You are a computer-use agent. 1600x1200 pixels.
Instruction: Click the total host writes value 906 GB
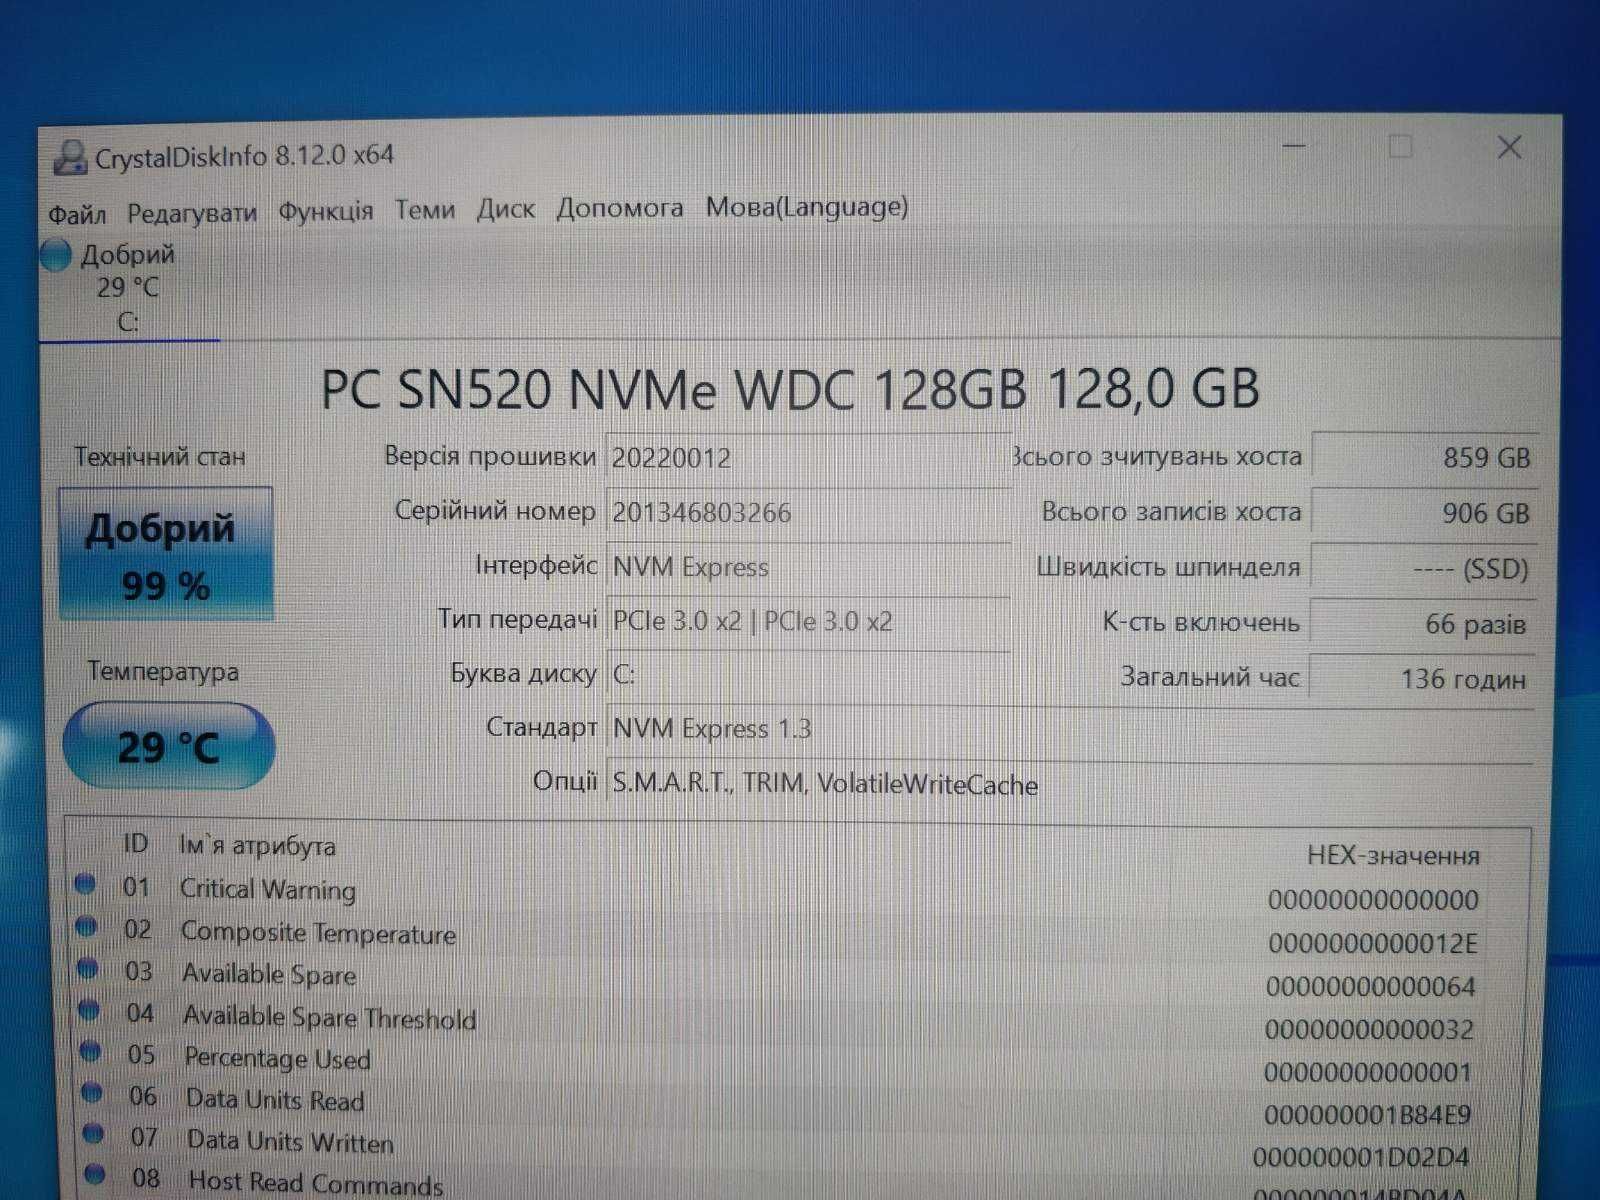click(x=1423, y=513)
